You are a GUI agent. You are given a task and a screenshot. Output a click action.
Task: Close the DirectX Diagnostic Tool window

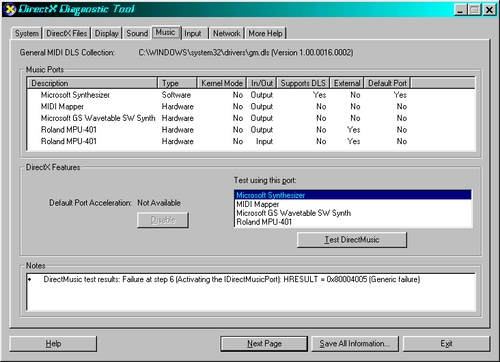click(489, 10)
